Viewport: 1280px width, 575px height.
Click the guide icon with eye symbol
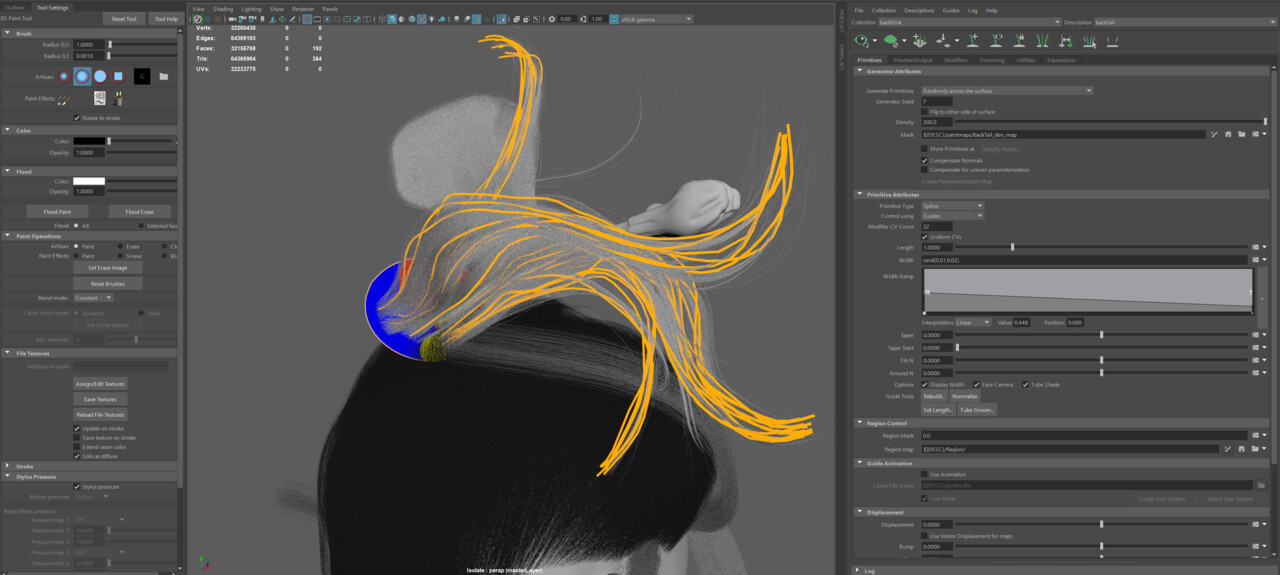click(x=996, y=40)
